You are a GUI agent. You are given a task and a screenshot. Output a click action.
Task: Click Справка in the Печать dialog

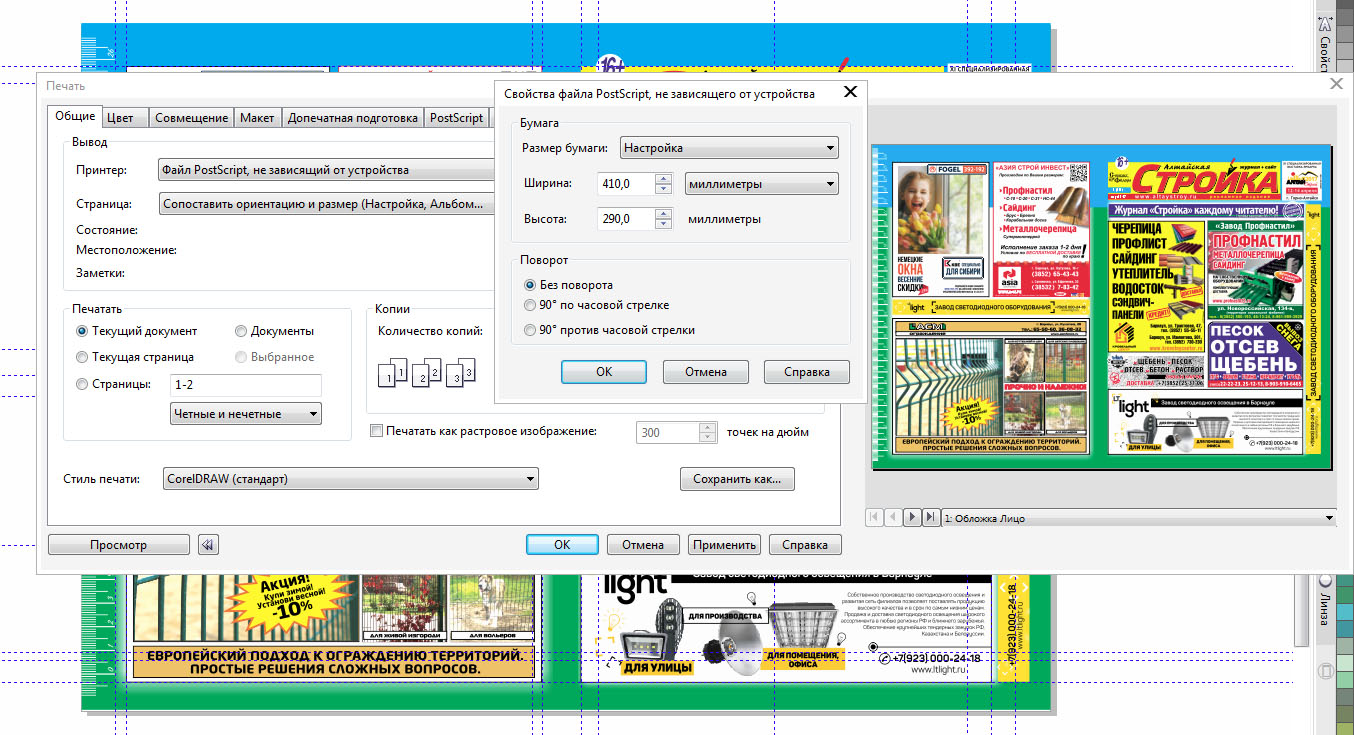click(805, 545)
